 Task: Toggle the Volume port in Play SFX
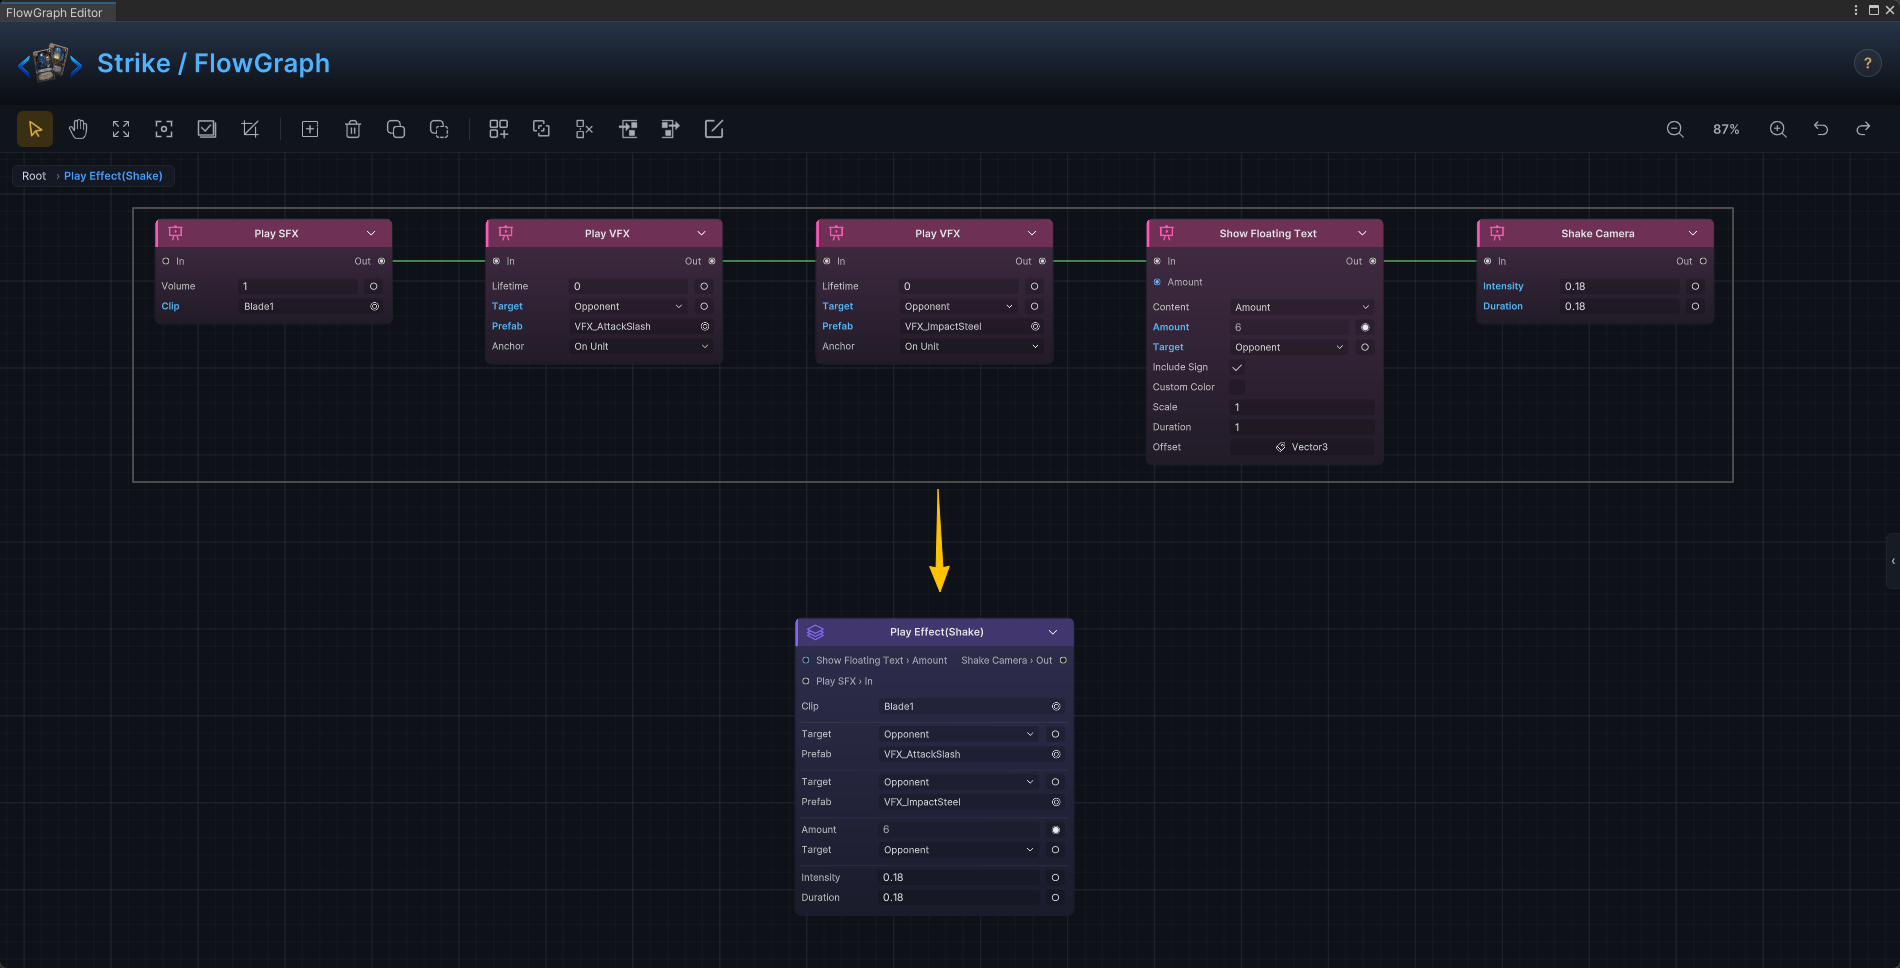[374, 286]
